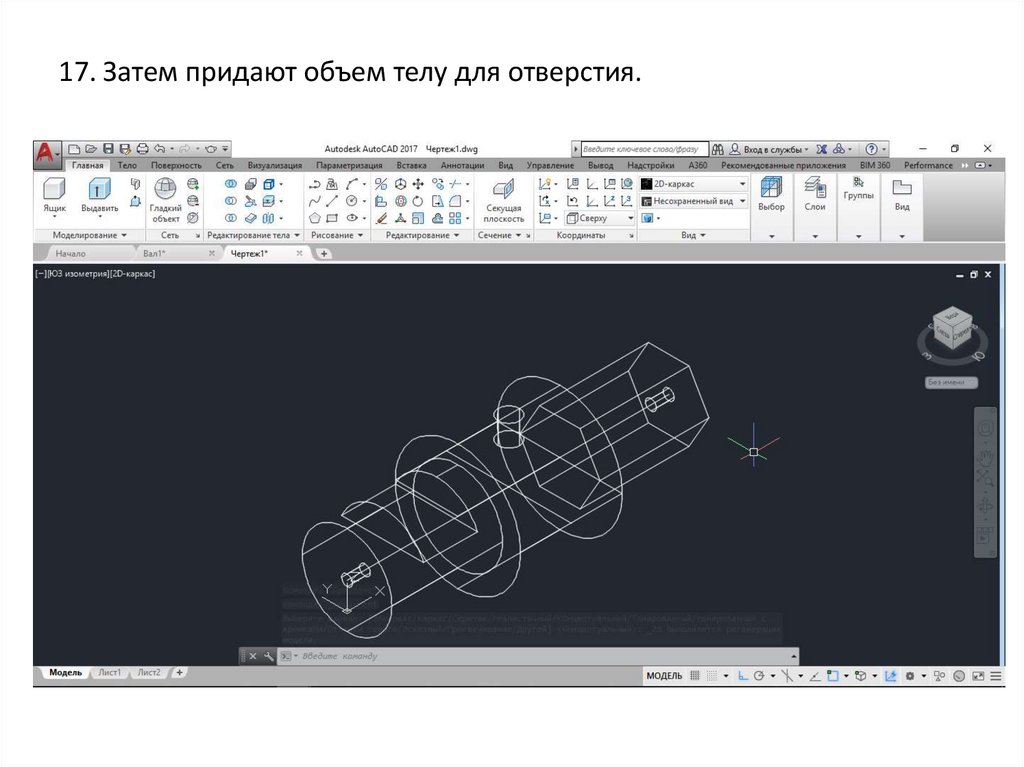Add a new layout with plus button
The image size is (1024, 767).
(x=179, y=672)
